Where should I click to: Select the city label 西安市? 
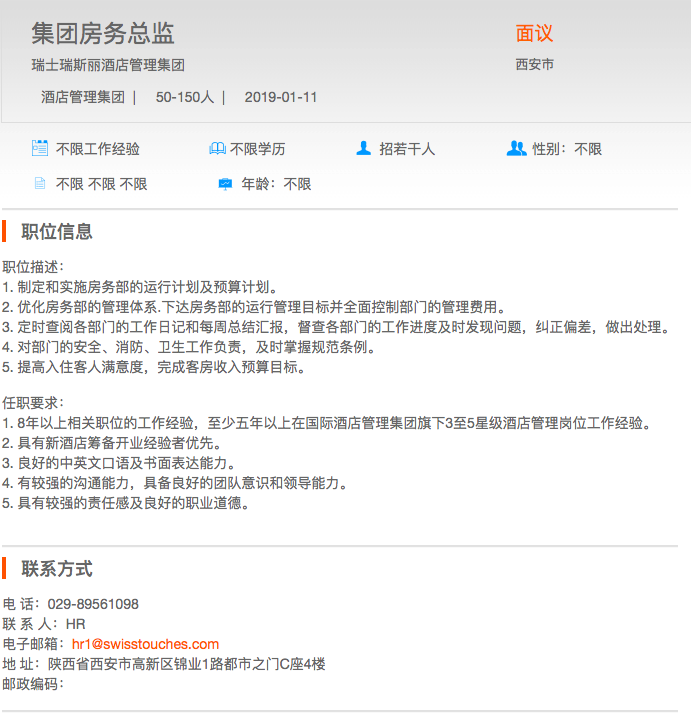pyautogui.click(x=534, y=65)
